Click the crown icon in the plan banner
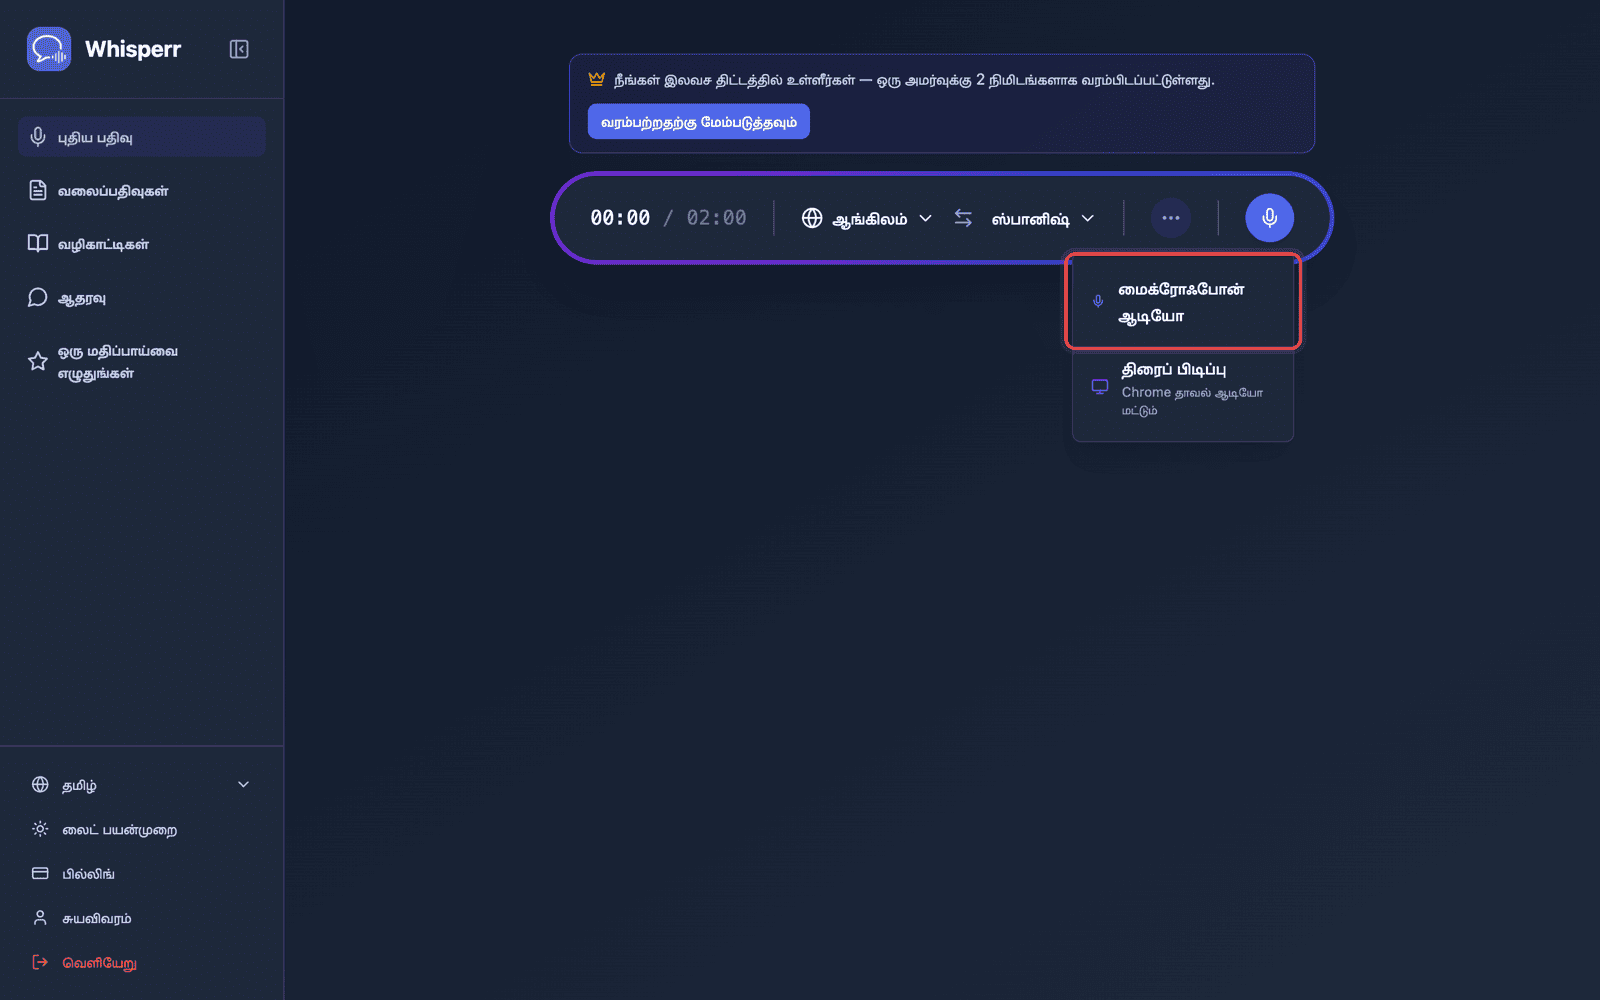The height and width of the screenshot is (1000, 1600). [x=597, y=79]
